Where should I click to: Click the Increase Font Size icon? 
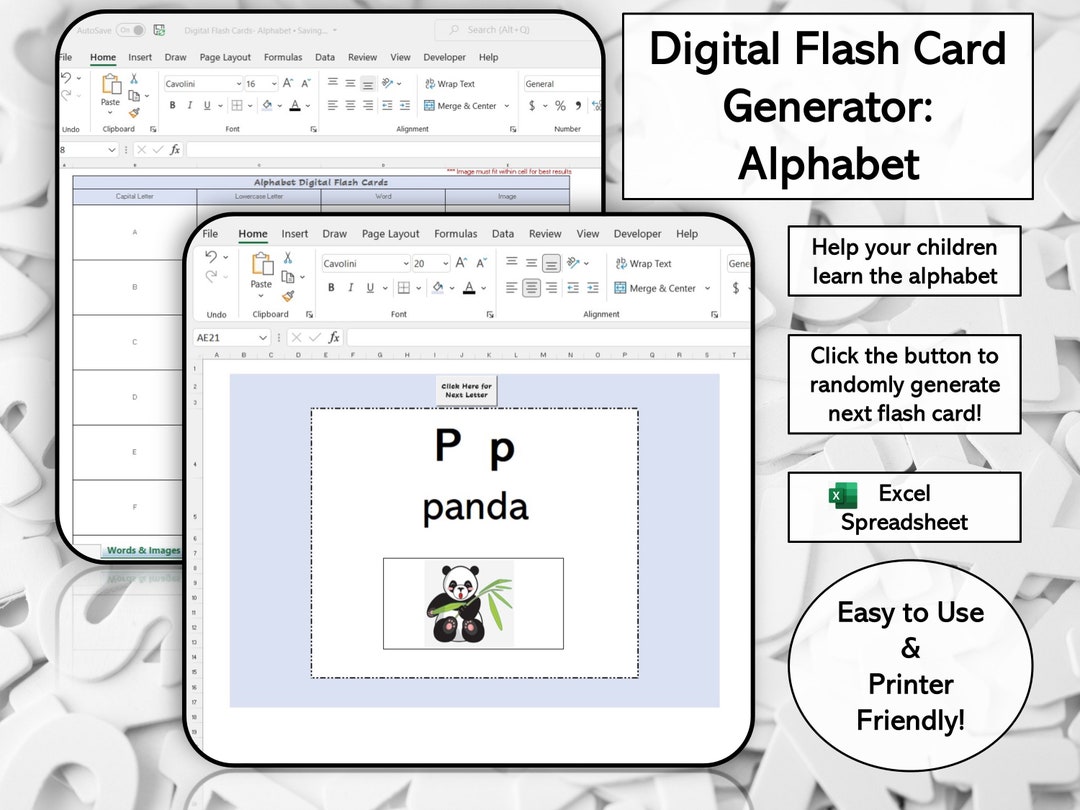click(459, 263)
